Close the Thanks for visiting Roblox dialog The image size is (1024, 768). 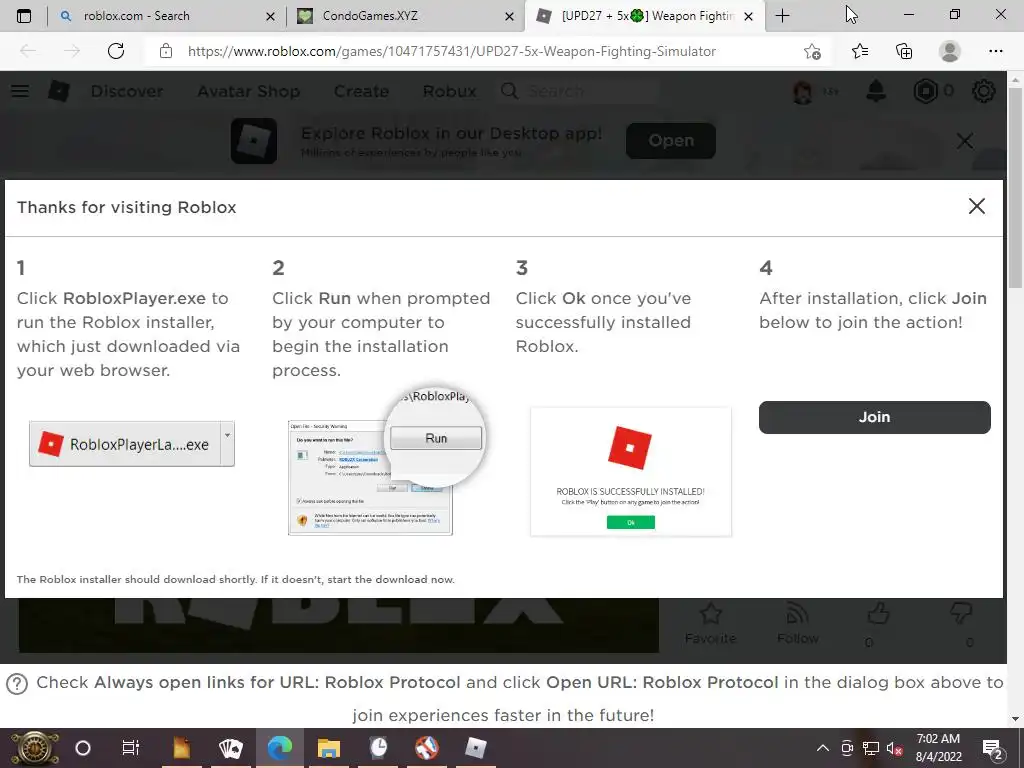976,206
